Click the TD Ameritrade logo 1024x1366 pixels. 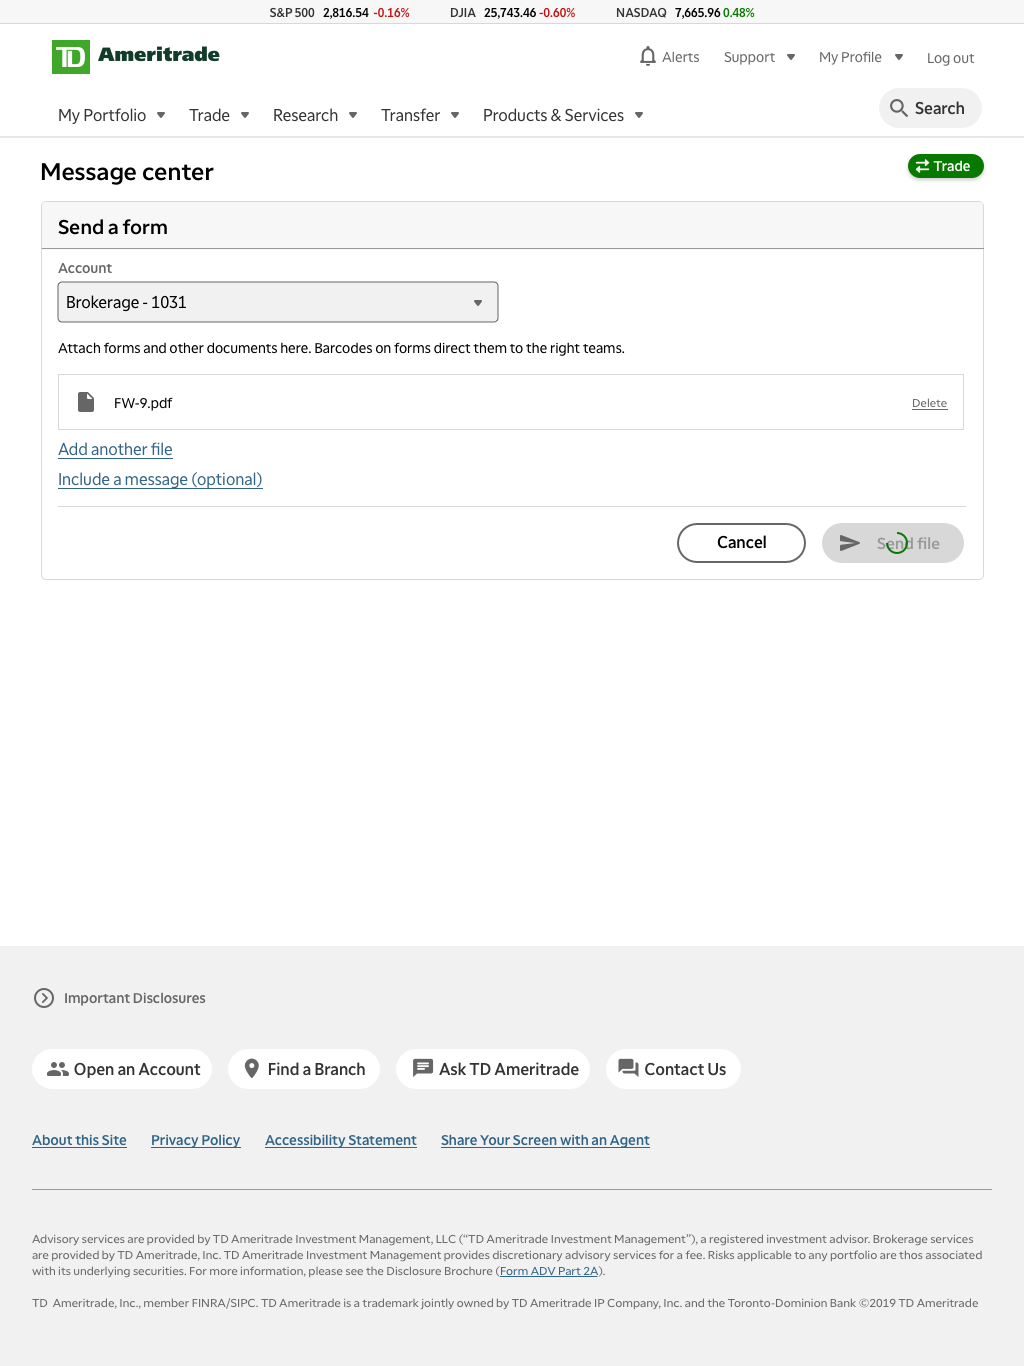coord(136,56)
